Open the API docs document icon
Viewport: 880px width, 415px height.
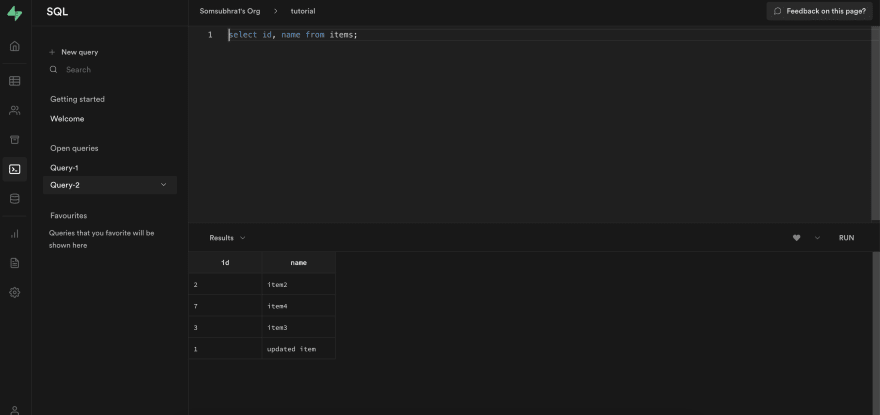(x=15, y=263)
